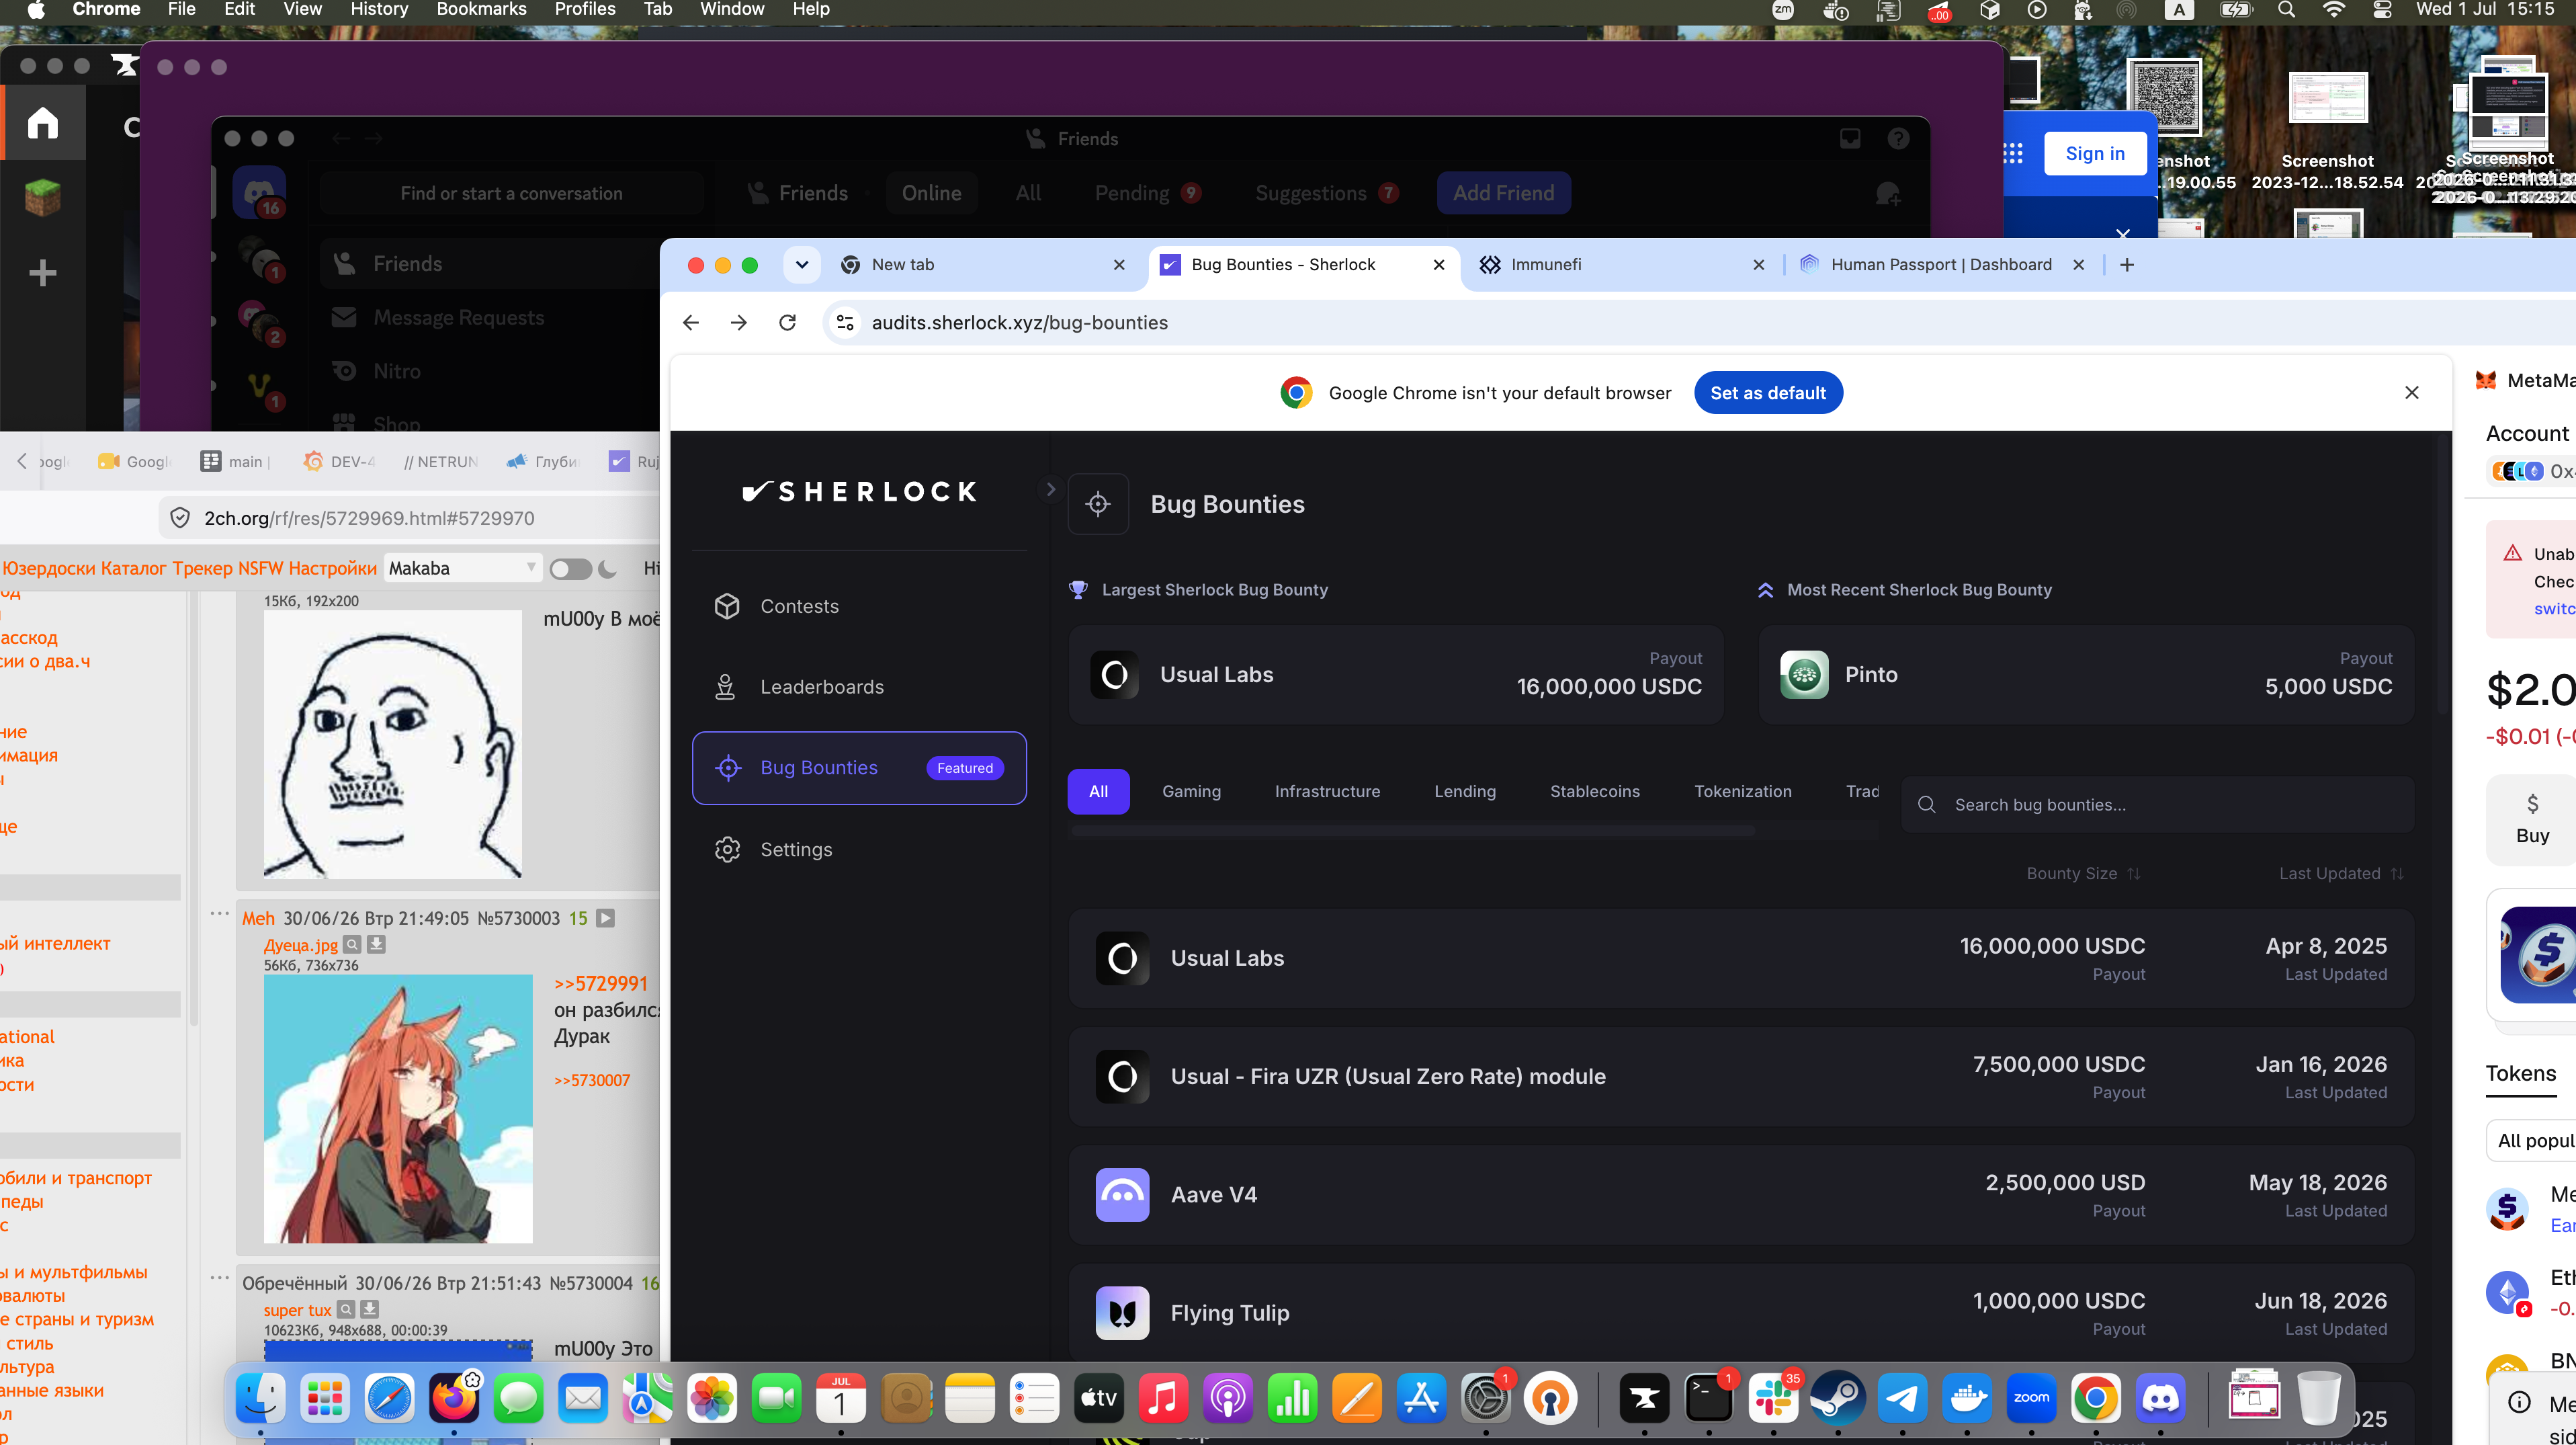The image size is (2576, 1445).
Task: Open Docker from the Dock
Action: tap(1967, 1397)
